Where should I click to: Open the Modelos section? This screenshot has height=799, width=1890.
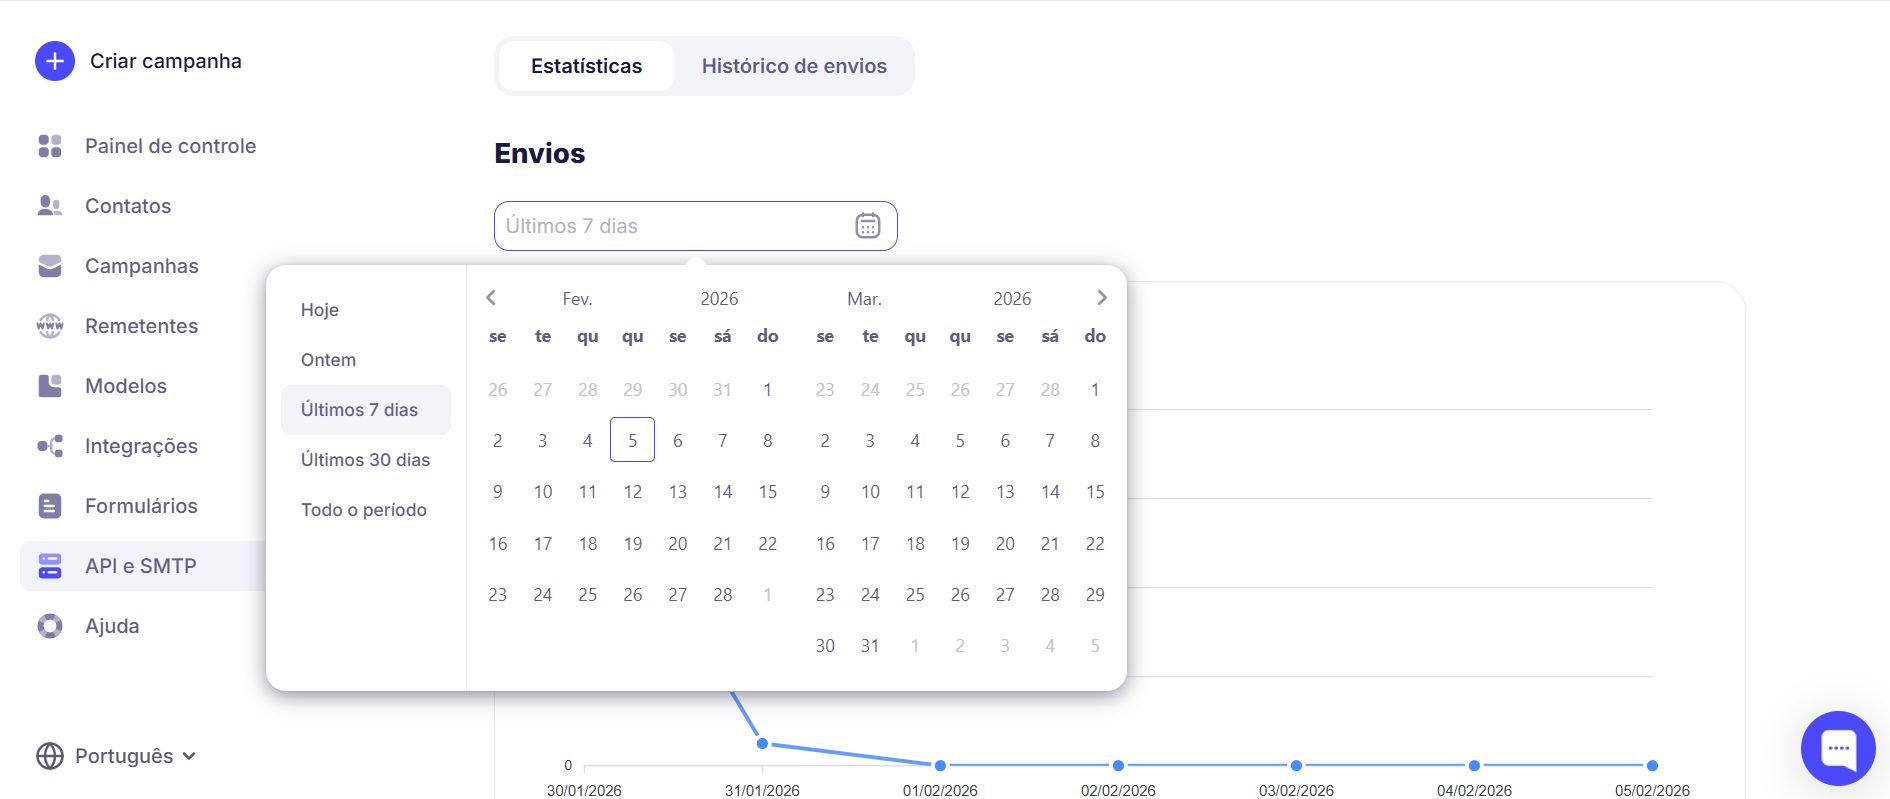click(125, 386)
